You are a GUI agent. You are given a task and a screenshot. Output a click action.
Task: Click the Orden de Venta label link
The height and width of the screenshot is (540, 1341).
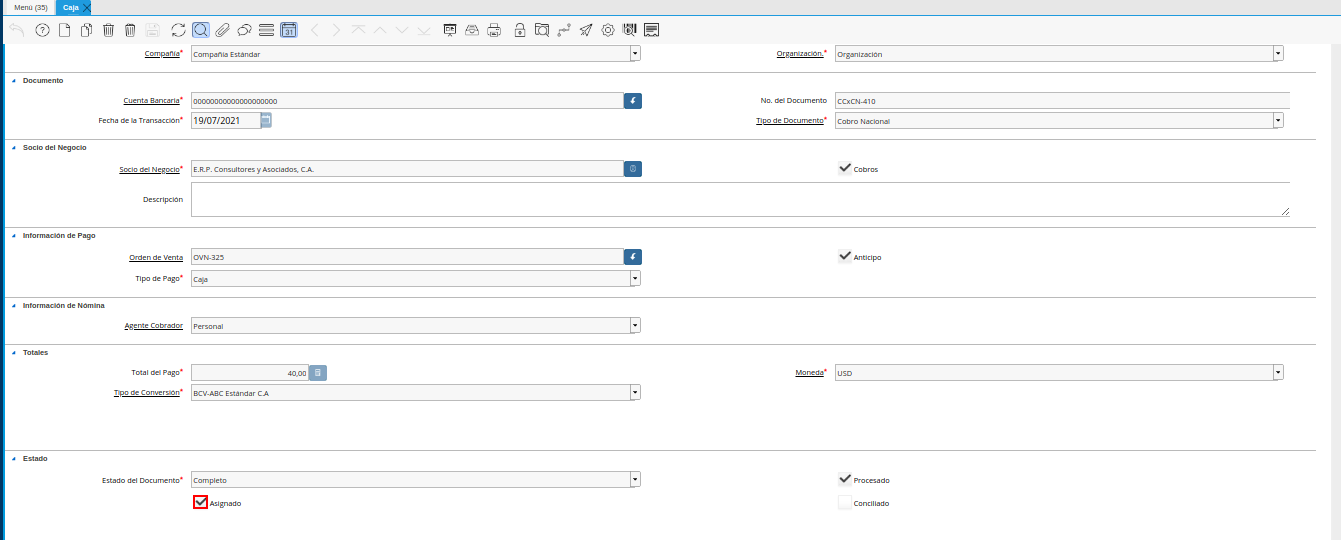pos(156,257)
